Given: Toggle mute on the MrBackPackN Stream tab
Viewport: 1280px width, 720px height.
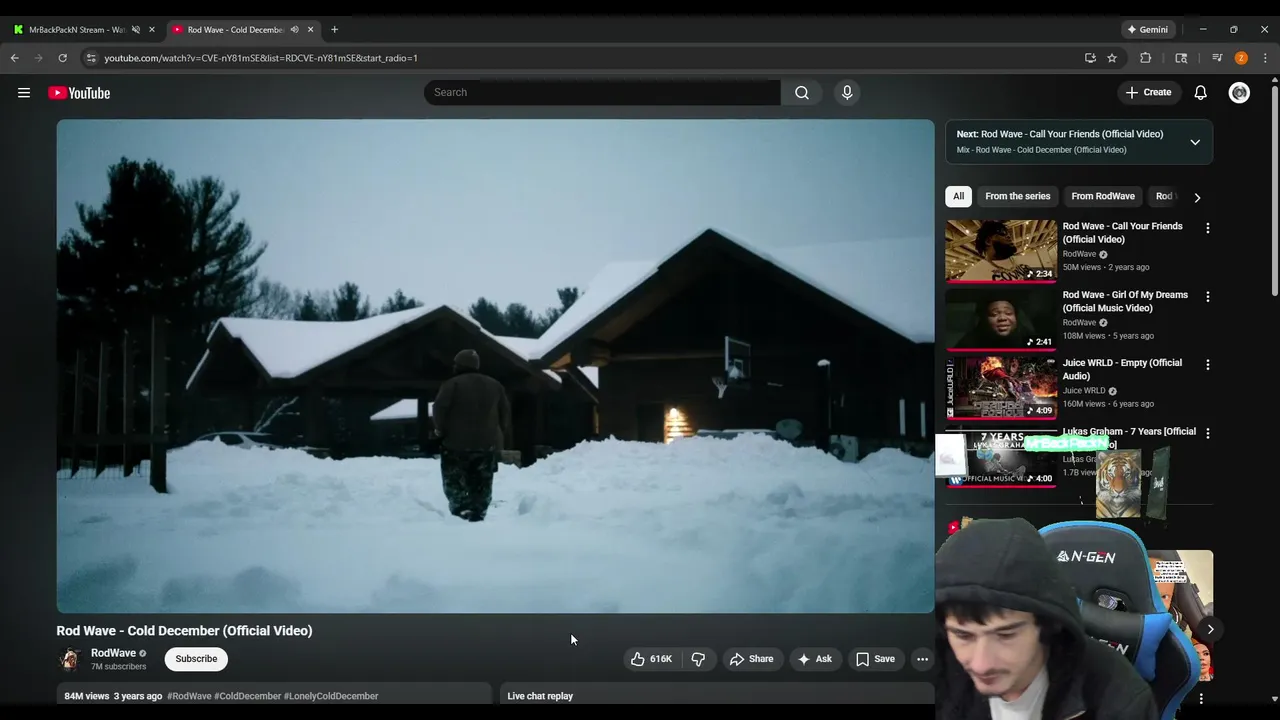Looking at the screenshot, I should [x=136, y=30].
